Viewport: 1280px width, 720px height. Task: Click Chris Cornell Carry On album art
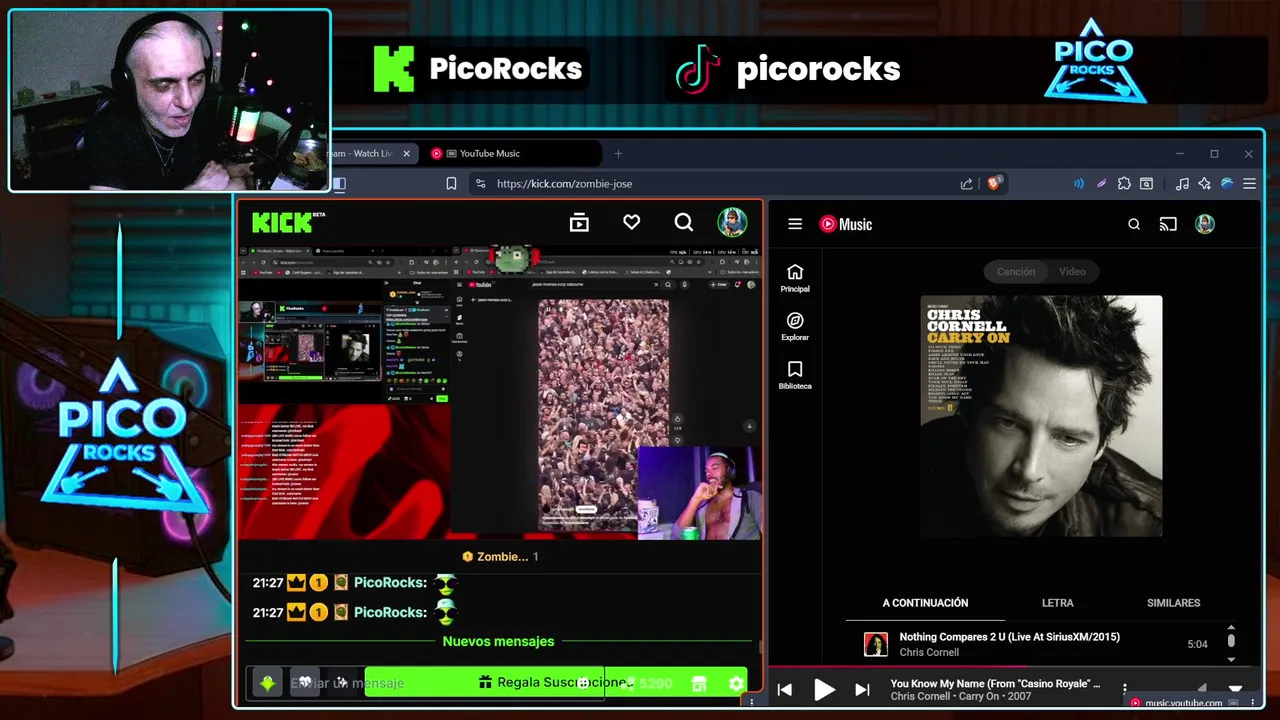click(1041, 416)
